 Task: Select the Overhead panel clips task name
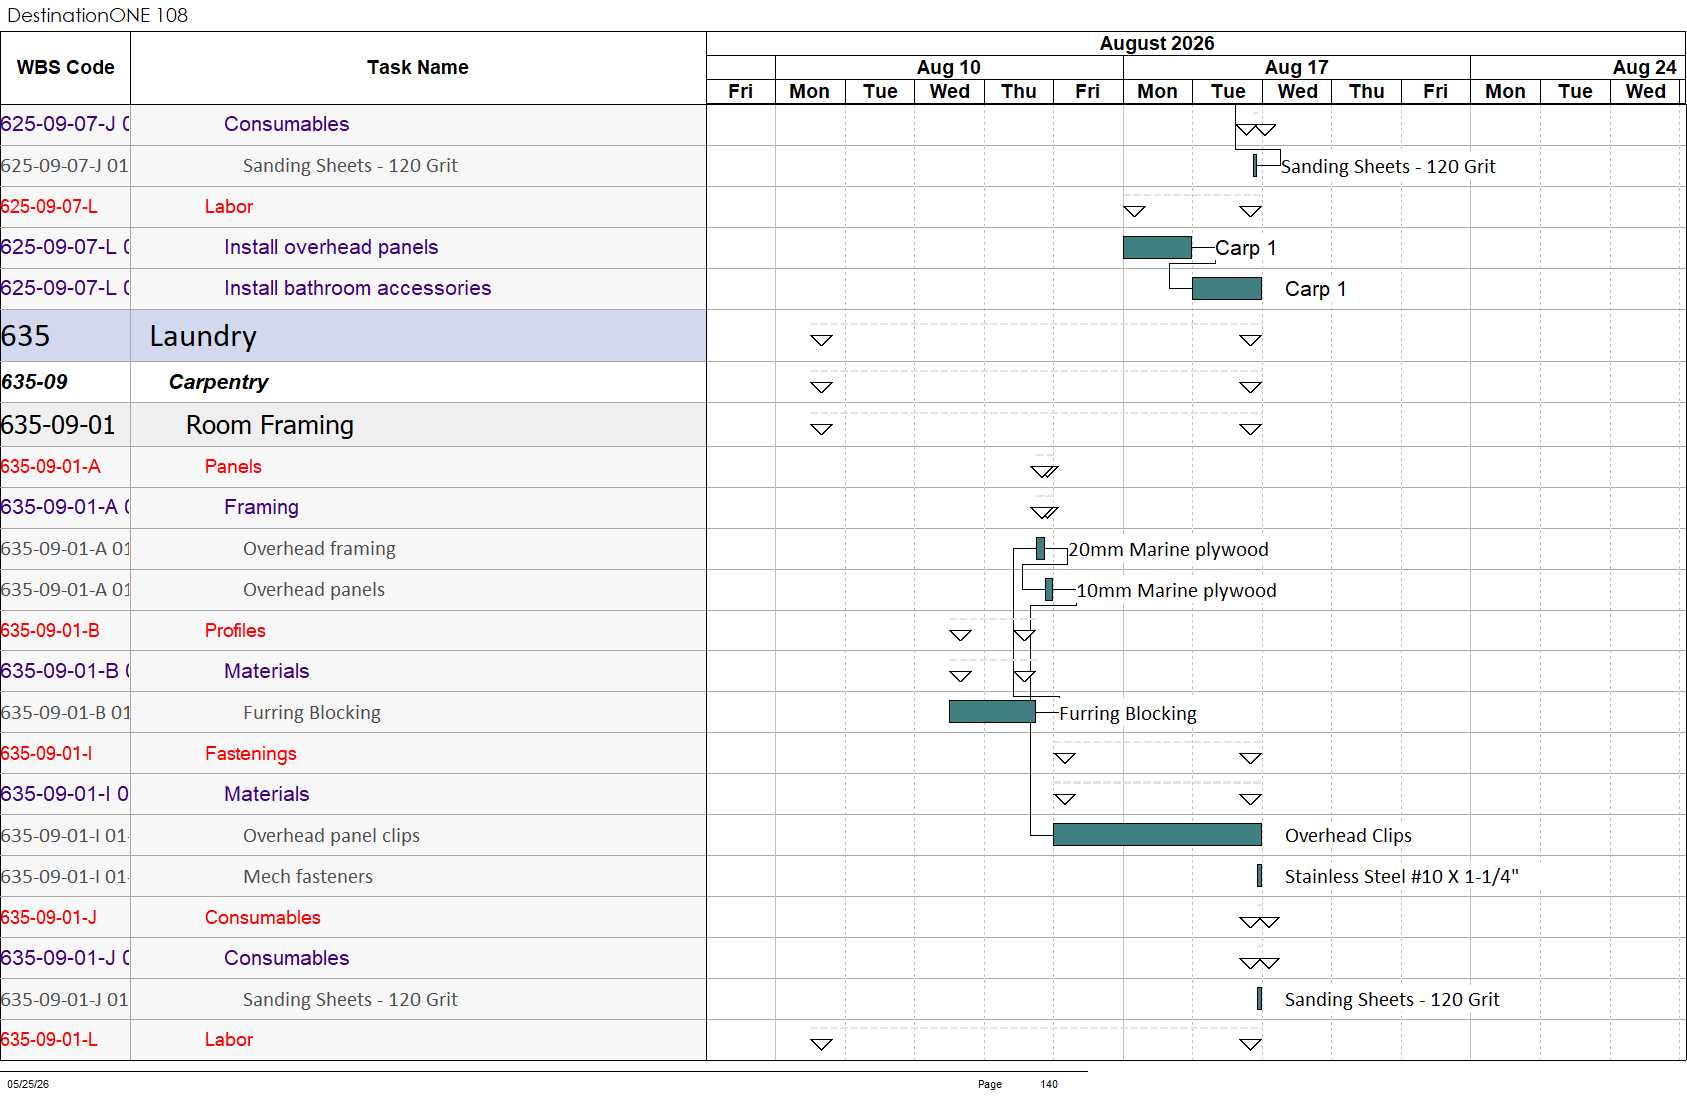pyautogui.click(x=331, y=835)
